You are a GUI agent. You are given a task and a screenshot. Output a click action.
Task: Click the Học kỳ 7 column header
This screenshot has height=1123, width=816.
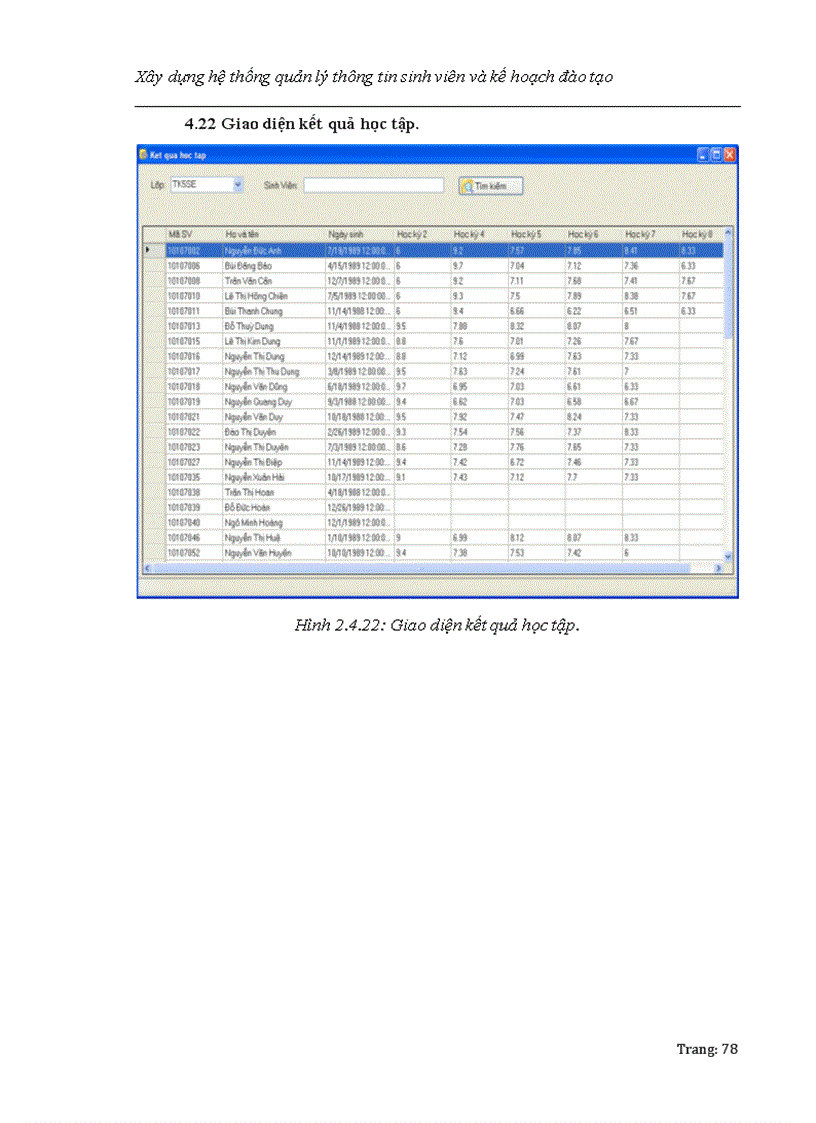pos(649,234)
